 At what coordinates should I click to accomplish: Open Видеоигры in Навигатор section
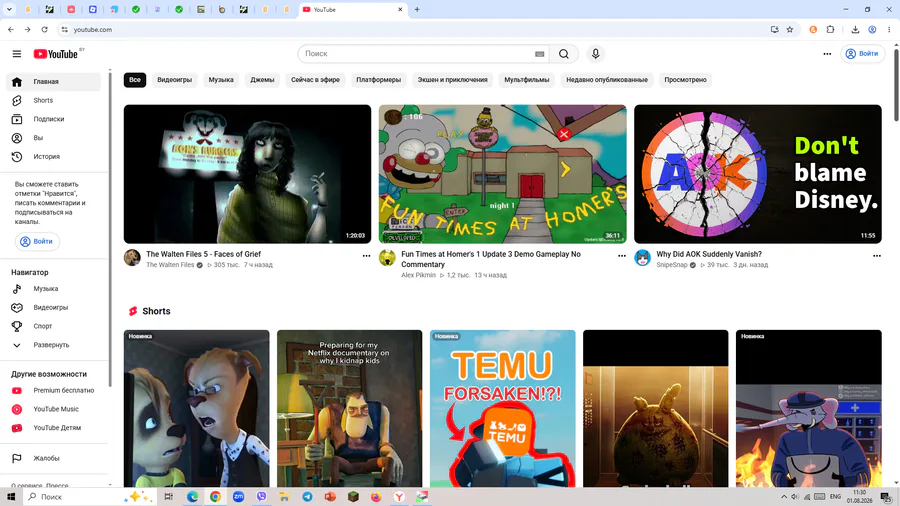pyautogui.click(x=53, y=308)
